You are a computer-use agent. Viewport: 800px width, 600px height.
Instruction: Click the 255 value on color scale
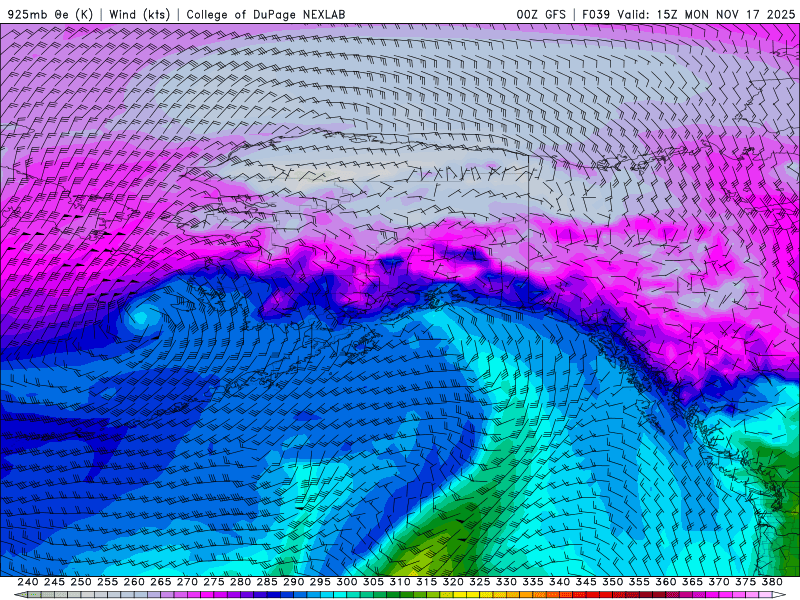pyautogui.click(x=108, y=582)
